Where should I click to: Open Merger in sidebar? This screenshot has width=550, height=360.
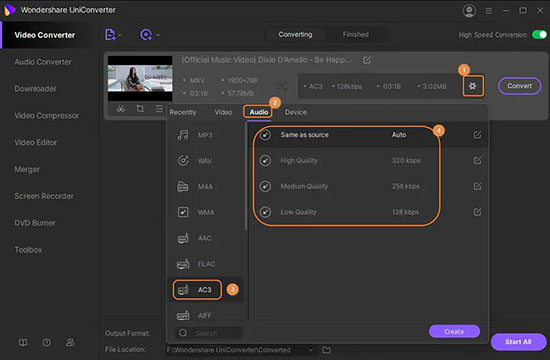pos(27,169)
